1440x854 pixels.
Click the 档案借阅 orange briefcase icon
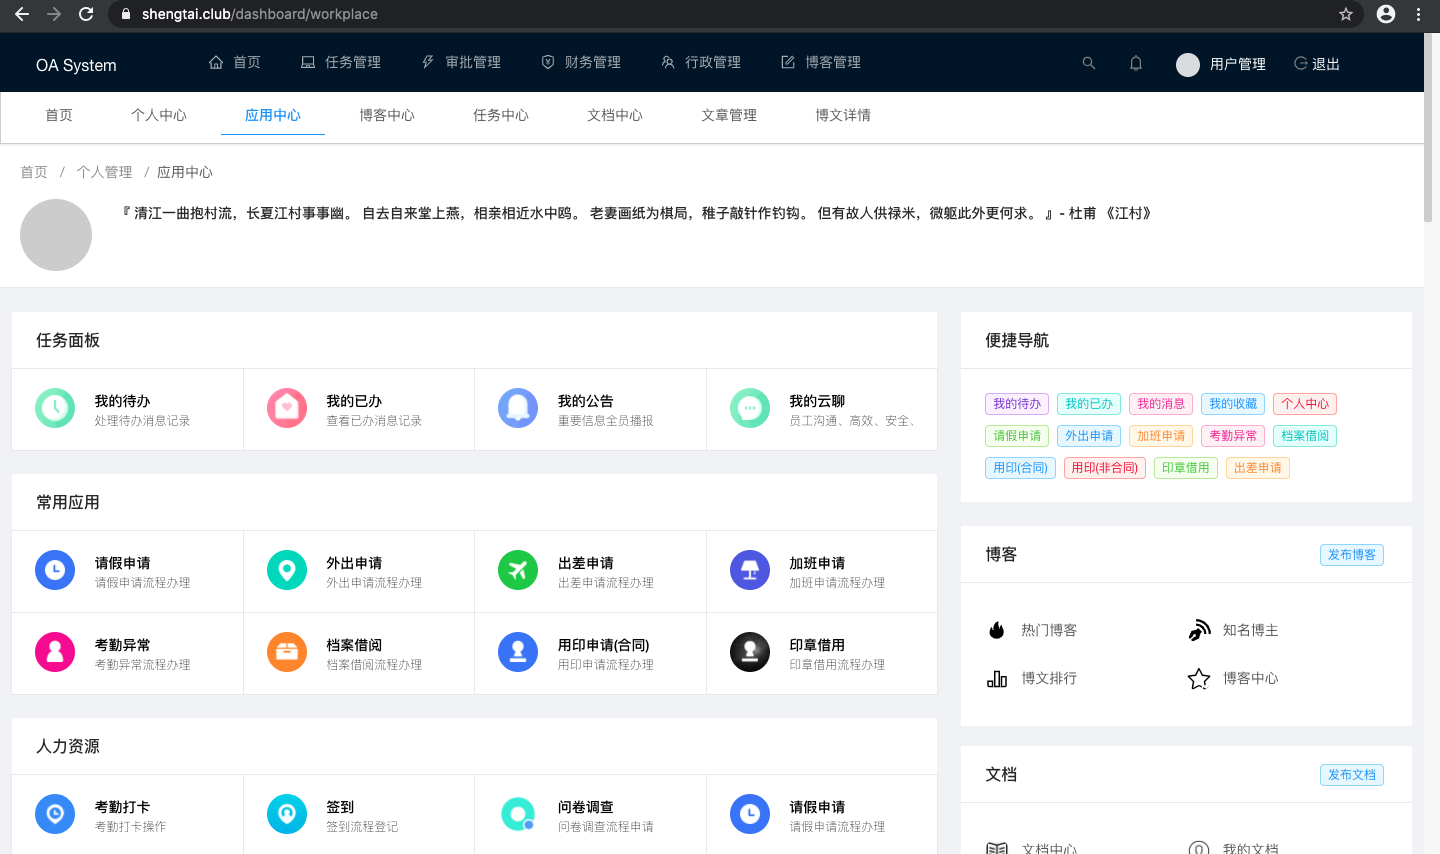287,652
